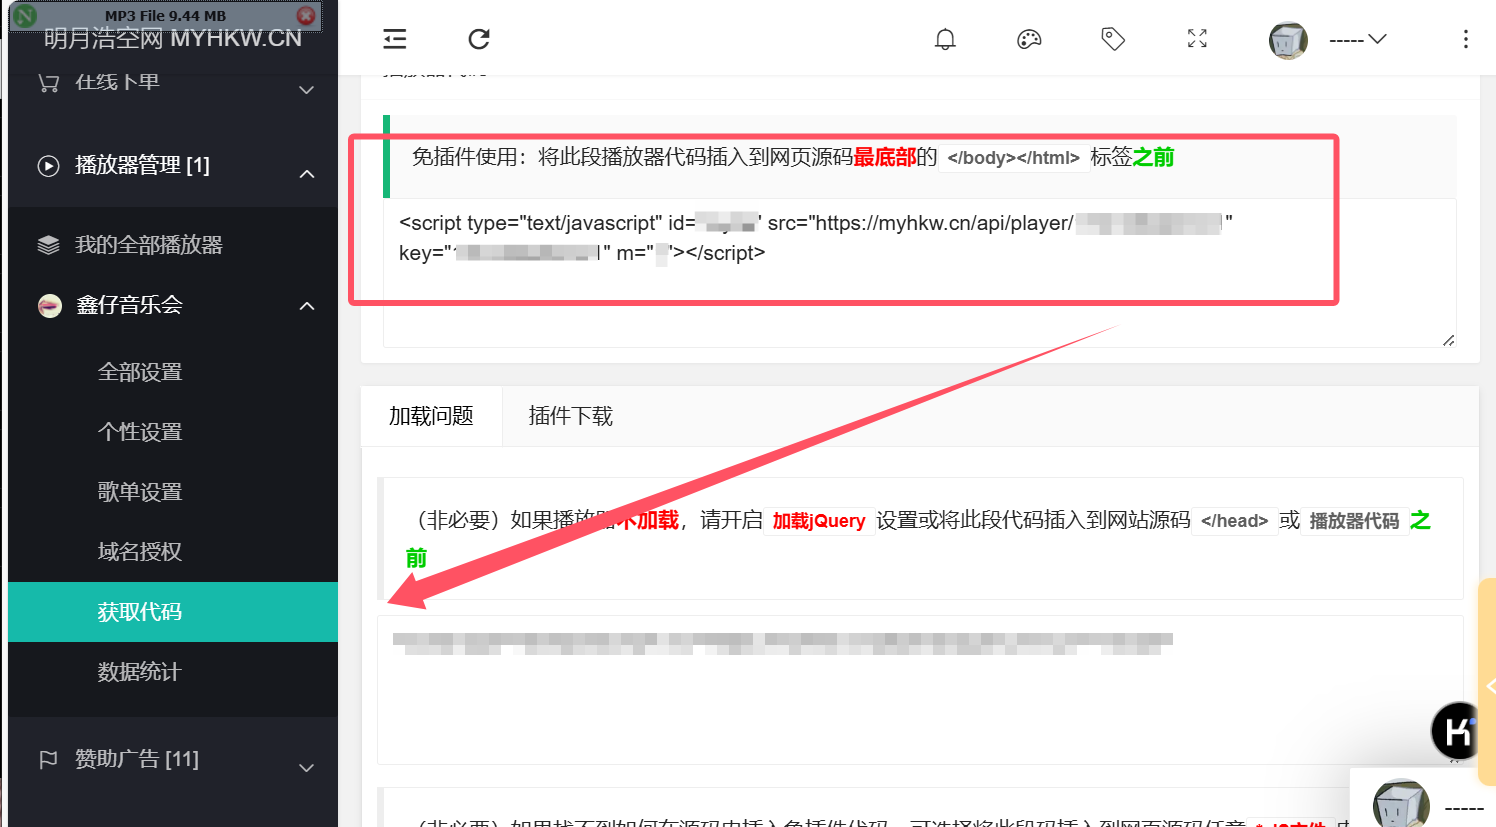Switch to the 插件下载 tab
This screenshot has width=1496, height=827.
click(570, 416)
